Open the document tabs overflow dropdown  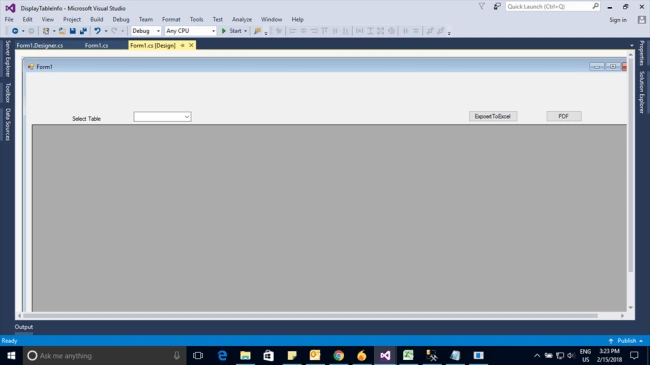(631, 46)
